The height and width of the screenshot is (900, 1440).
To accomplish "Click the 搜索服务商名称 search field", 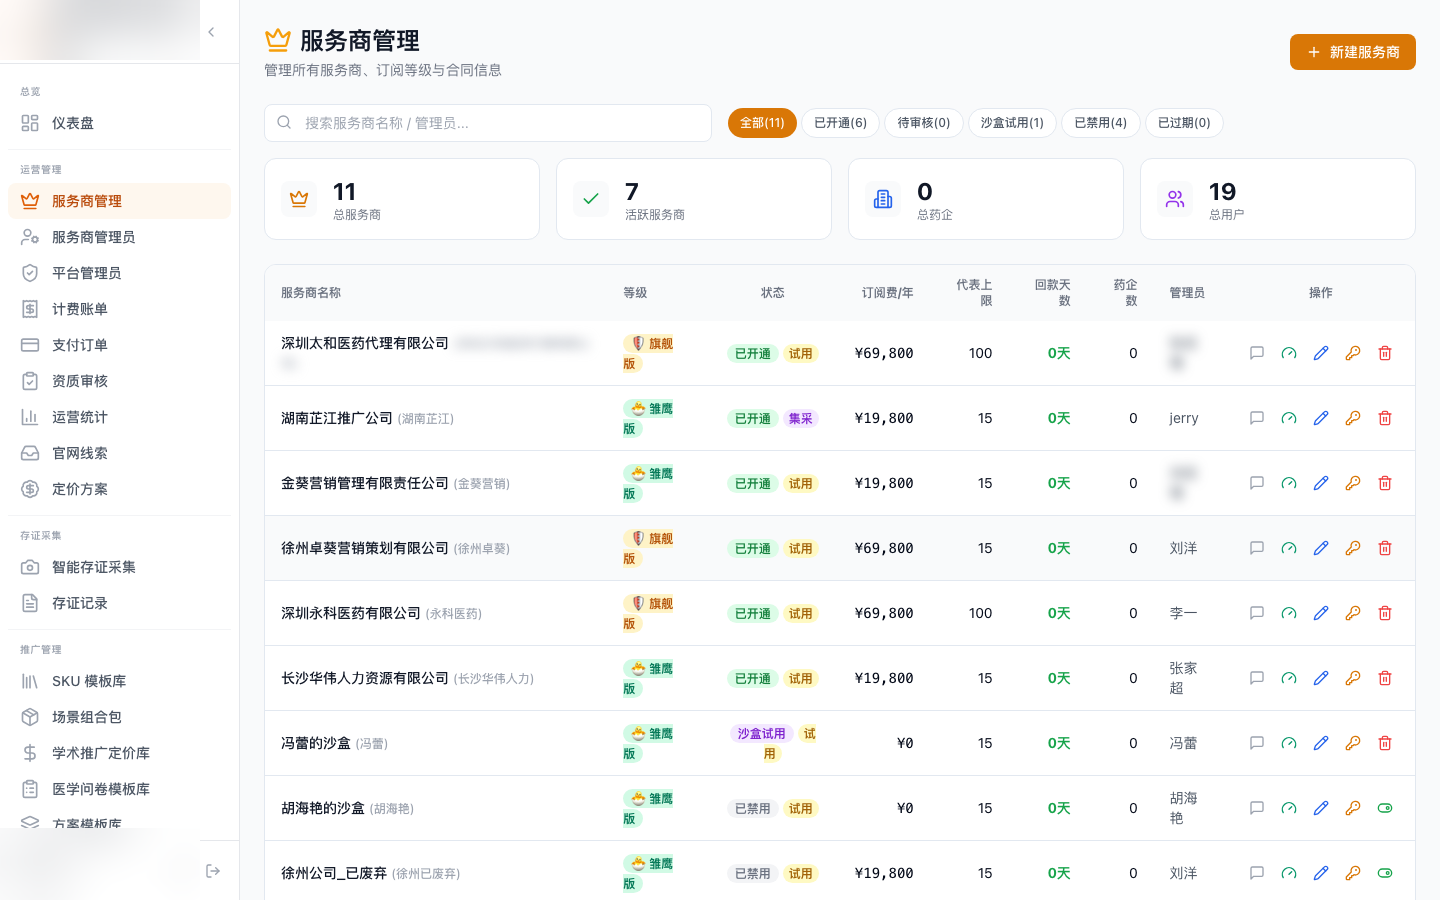I will (488, 123).
